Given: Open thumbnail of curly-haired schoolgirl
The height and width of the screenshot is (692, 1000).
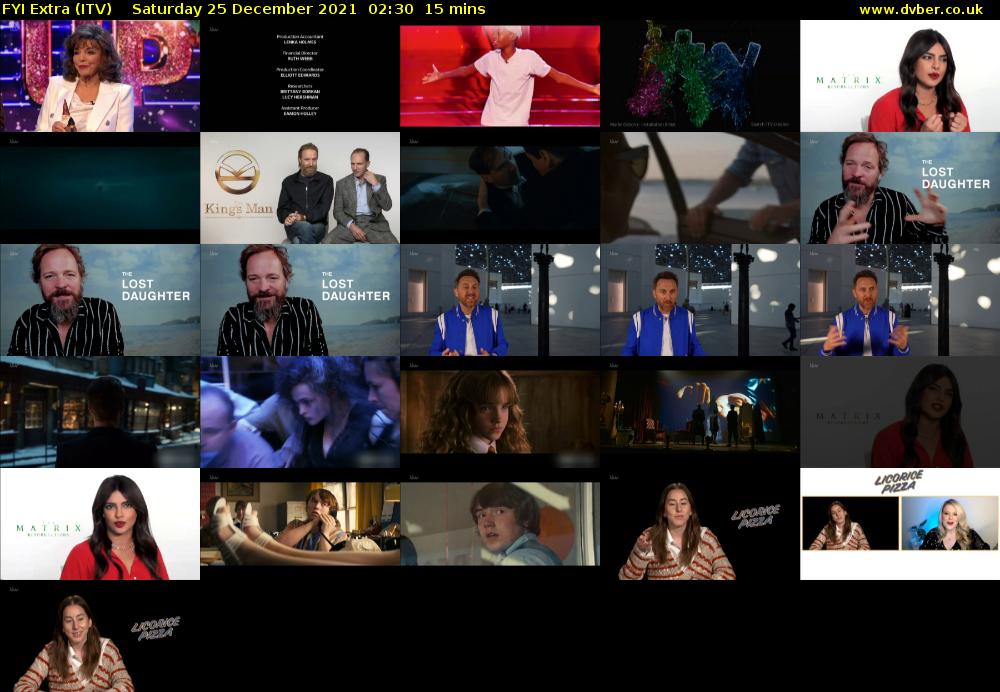Looking at the screenshot, I should point(499,412).
